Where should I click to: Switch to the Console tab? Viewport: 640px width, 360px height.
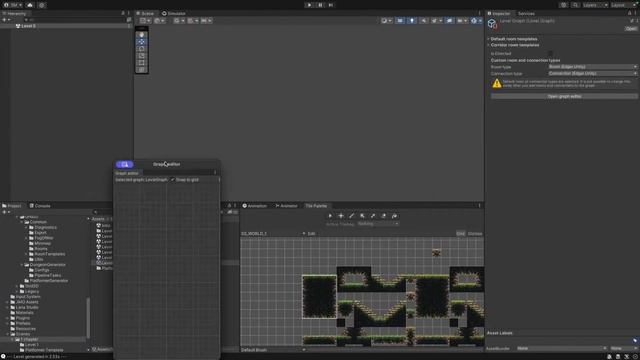(x=40, y=206)
